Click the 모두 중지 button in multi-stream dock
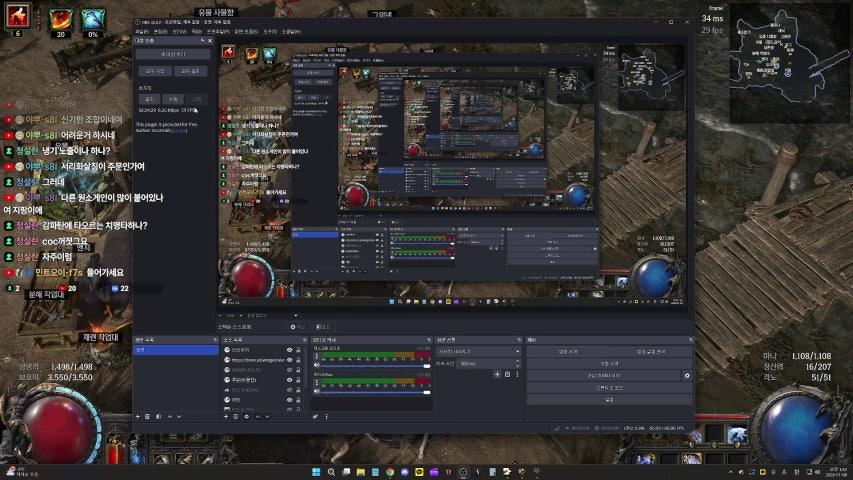The width and height of the screenshot is (853, 480). coord(190,71)
